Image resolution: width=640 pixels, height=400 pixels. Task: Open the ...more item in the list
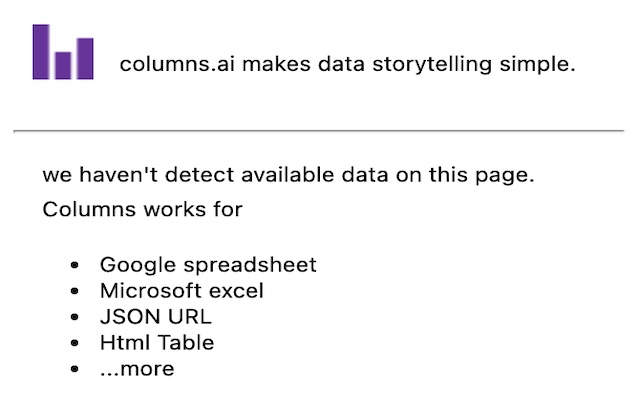coord(137,369)
